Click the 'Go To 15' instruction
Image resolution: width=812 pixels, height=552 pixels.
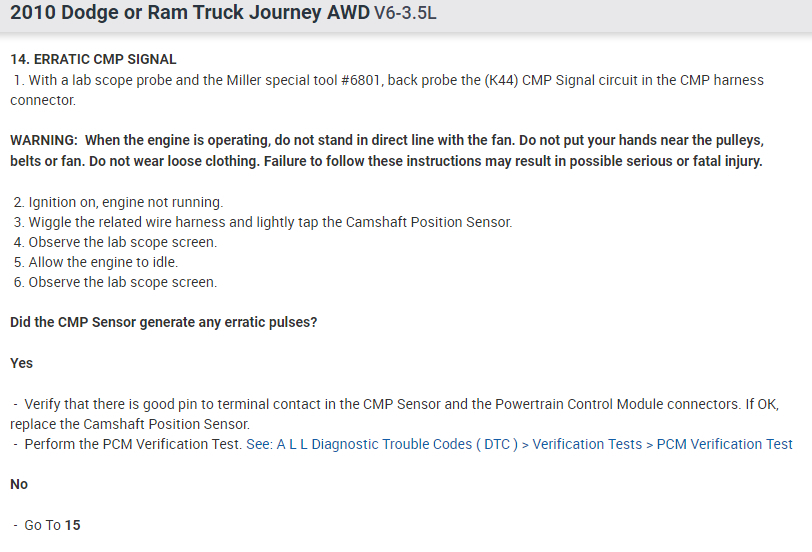[52, 525]
